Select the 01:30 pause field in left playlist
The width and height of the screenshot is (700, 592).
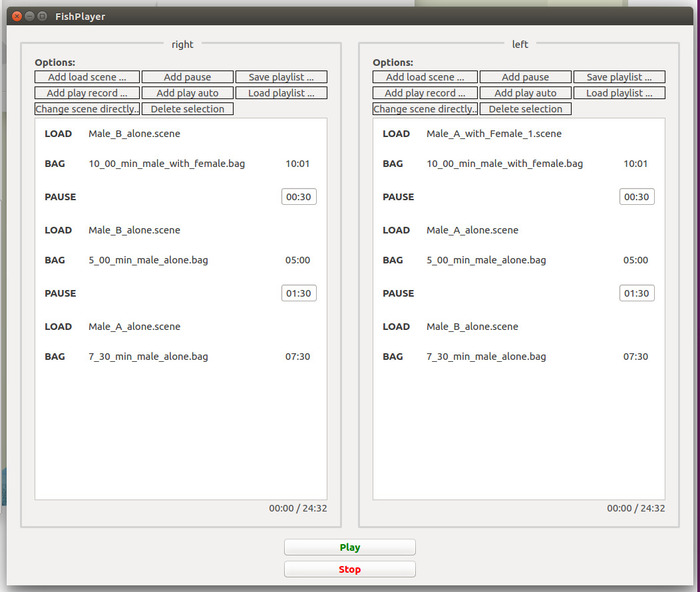tap(637, 293)
